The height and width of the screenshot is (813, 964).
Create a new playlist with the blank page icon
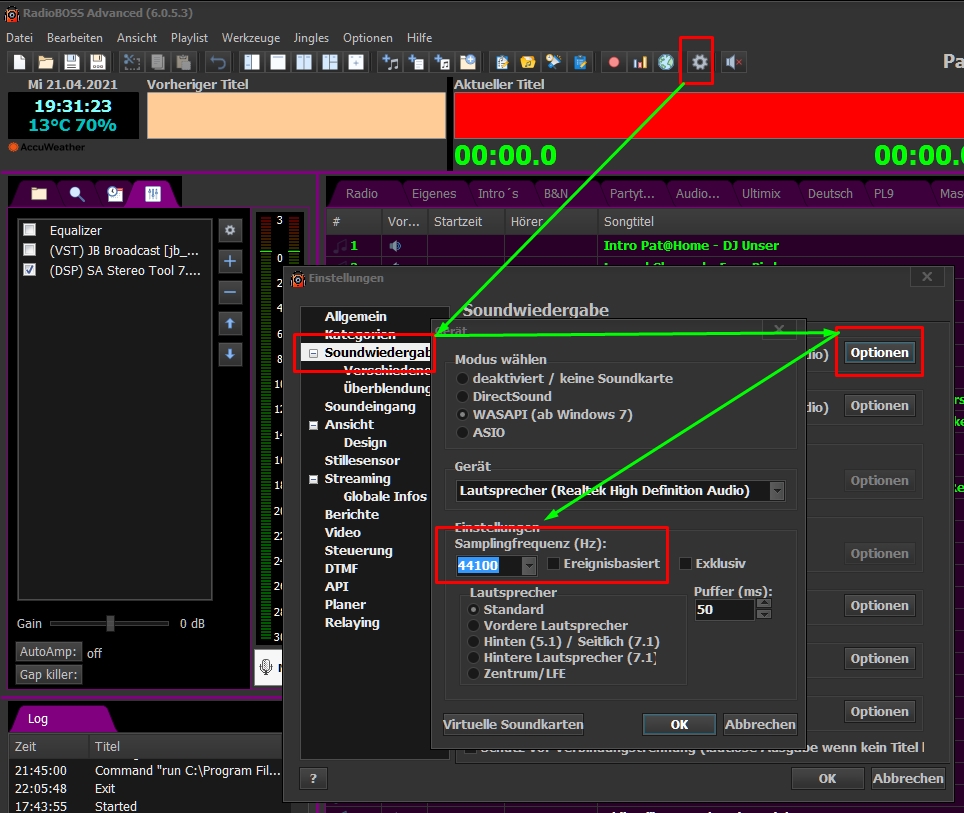tap(19, 62)
